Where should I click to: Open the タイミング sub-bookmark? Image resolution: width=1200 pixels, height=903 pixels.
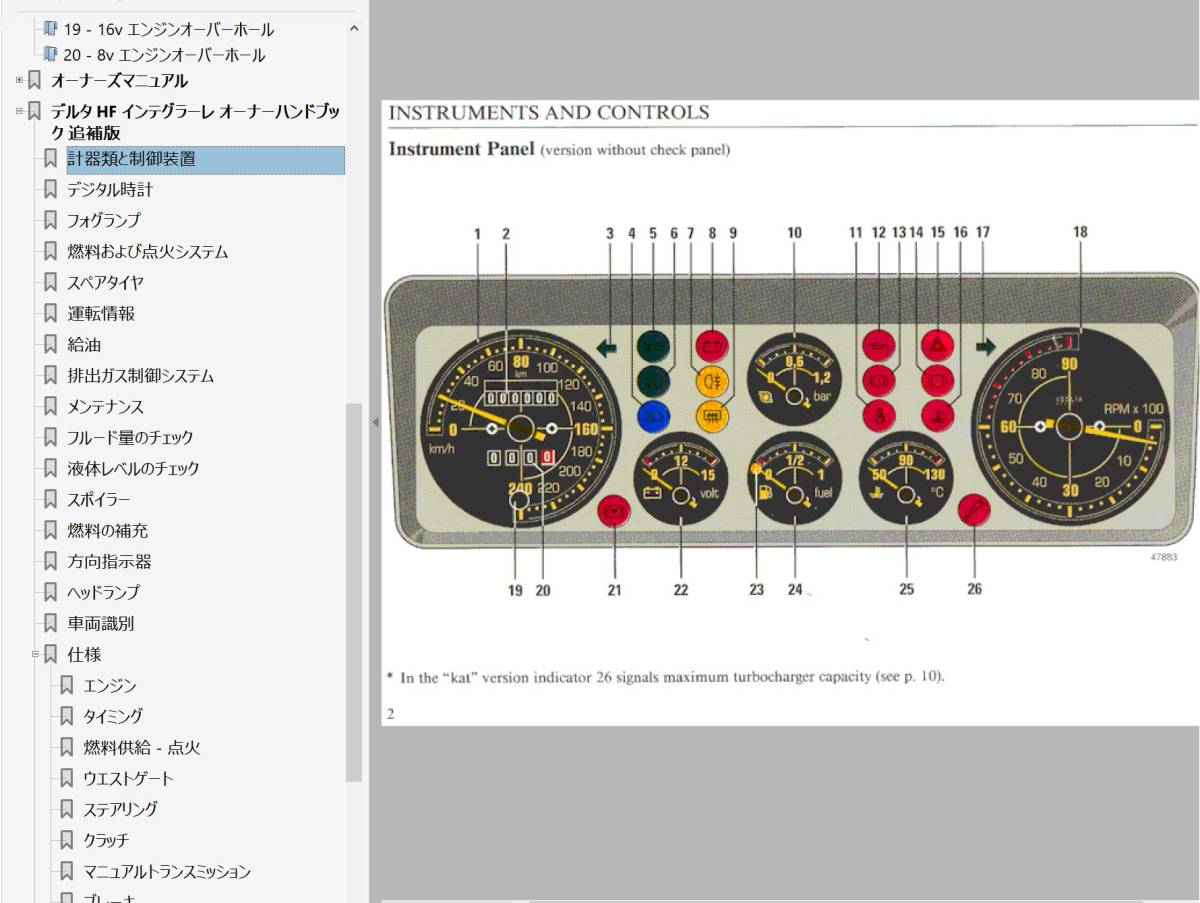click(x=112, y=716)
